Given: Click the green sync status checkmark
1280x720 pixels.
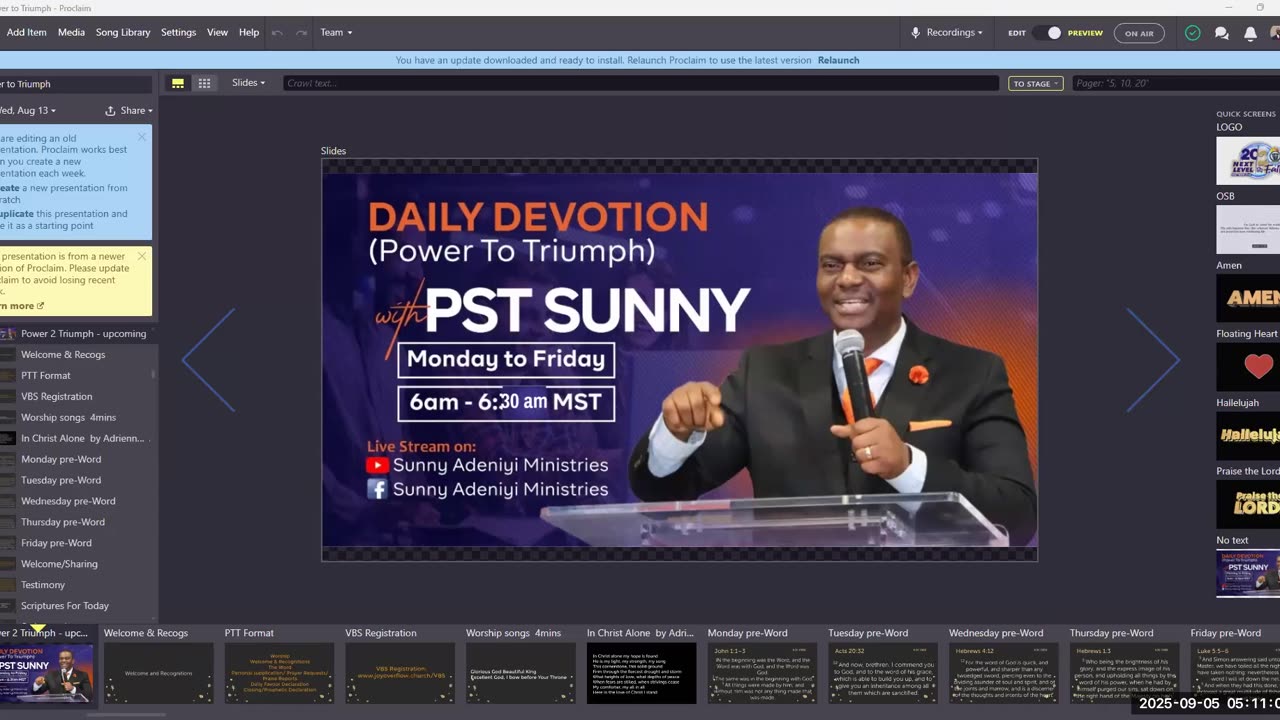Looking at the screenshot, I should [x=1193, y=33].
